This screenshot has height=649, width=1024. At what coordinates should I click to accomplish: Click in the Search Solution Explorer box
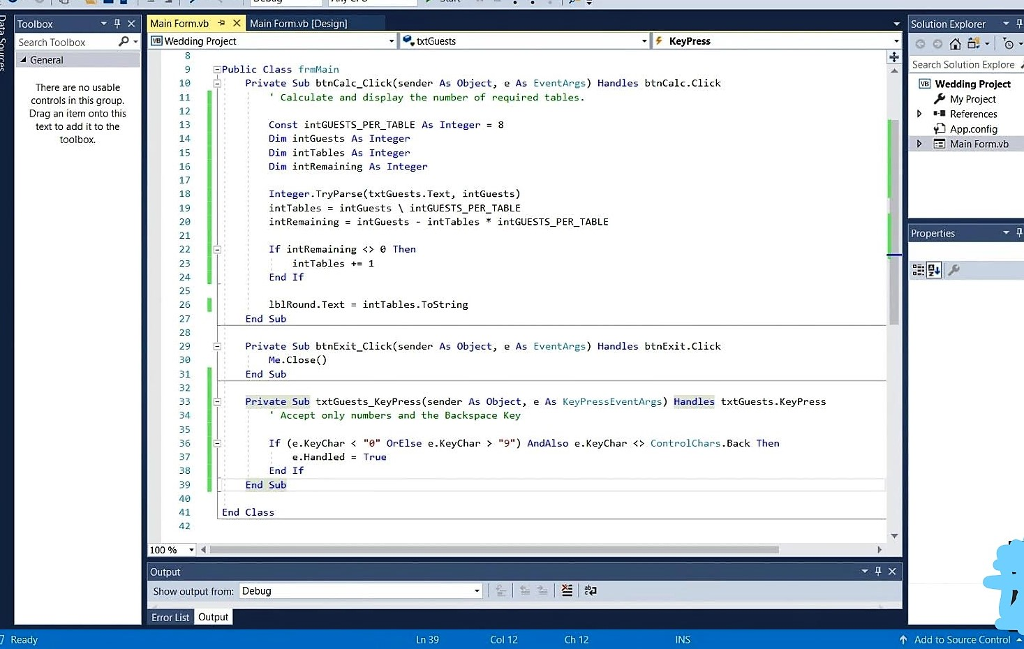coord(963,64)
